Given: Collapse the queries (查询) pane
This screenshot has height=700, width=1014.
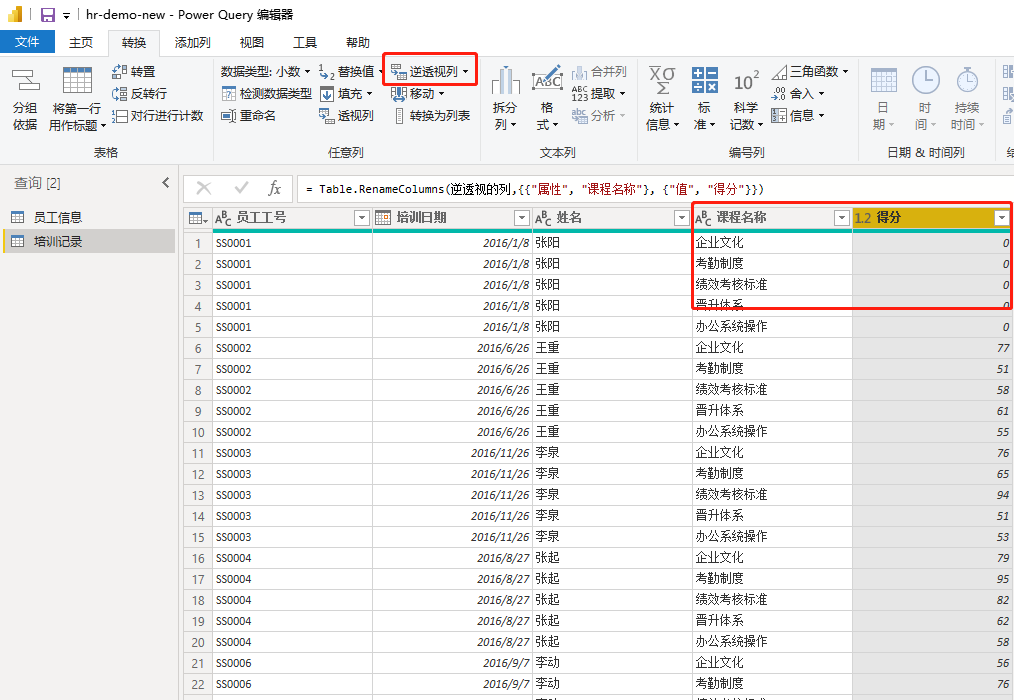Looking at the screenshot, I should tap(166, 183).
